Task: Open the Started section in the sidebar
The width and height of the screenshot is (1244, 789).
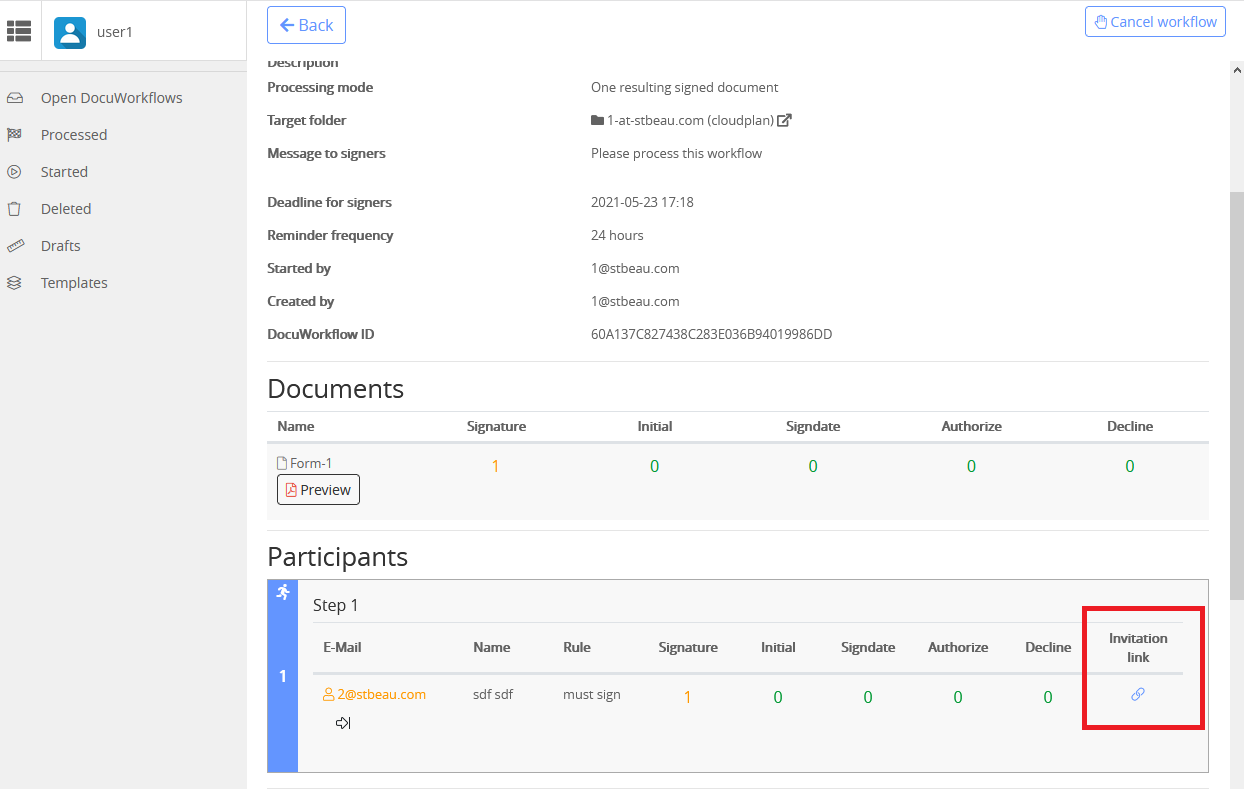Action: (66, 171)
